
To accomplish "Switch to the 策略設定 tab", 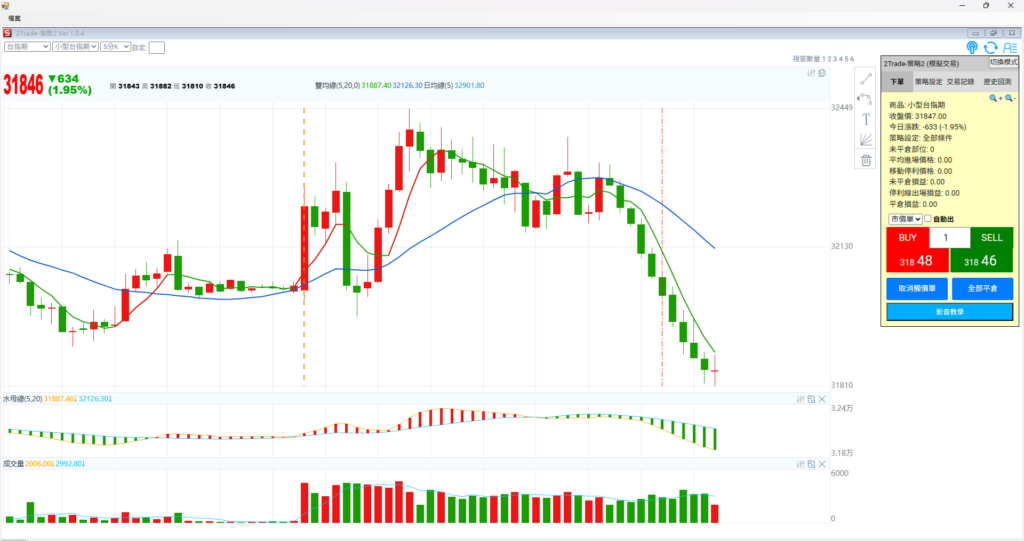I will (x=930, y=82).
